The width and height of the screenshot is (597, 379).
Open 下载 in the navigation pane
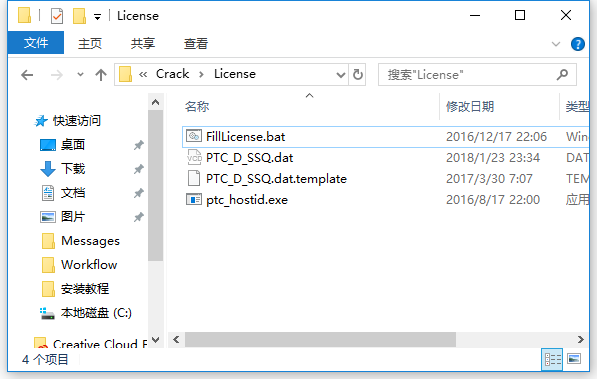click(x=72, y=169)
